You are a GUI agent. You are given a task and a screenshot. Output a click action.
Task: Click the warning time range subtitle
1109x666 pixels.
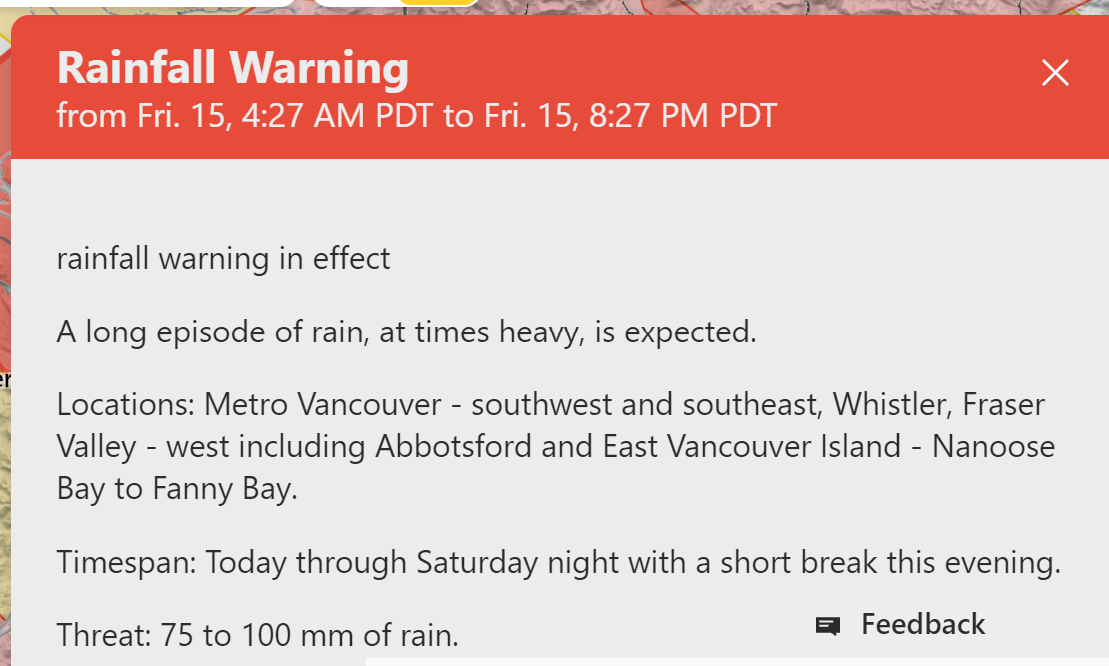point(416,116)
